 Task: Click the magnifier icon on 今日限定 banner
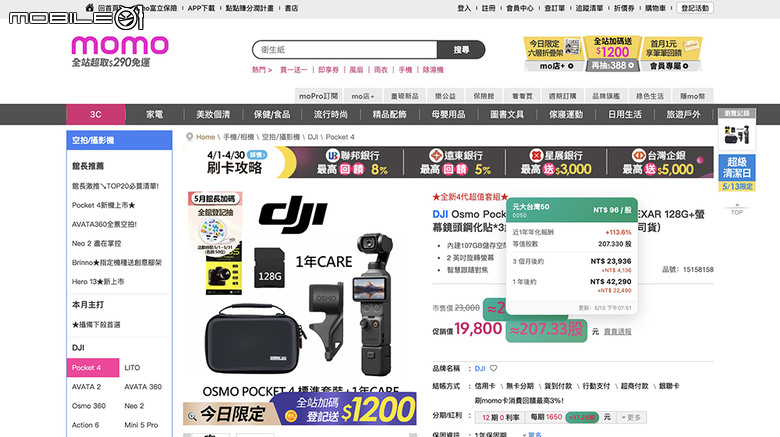192,416
